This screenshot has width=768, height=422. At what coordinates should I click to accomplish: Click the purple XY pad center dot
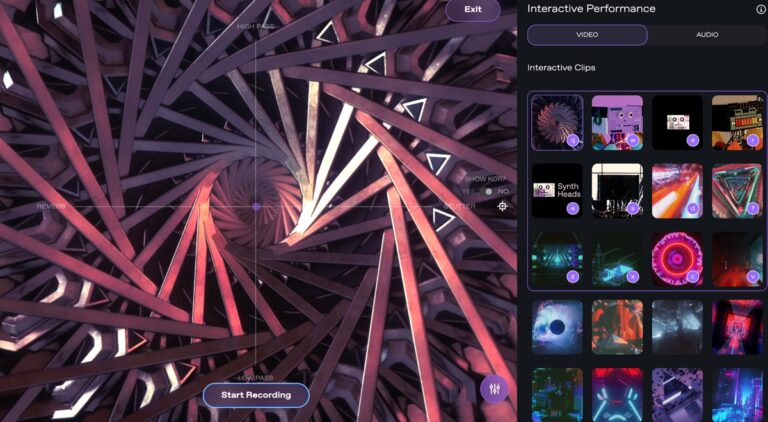(x=256, y=207)
